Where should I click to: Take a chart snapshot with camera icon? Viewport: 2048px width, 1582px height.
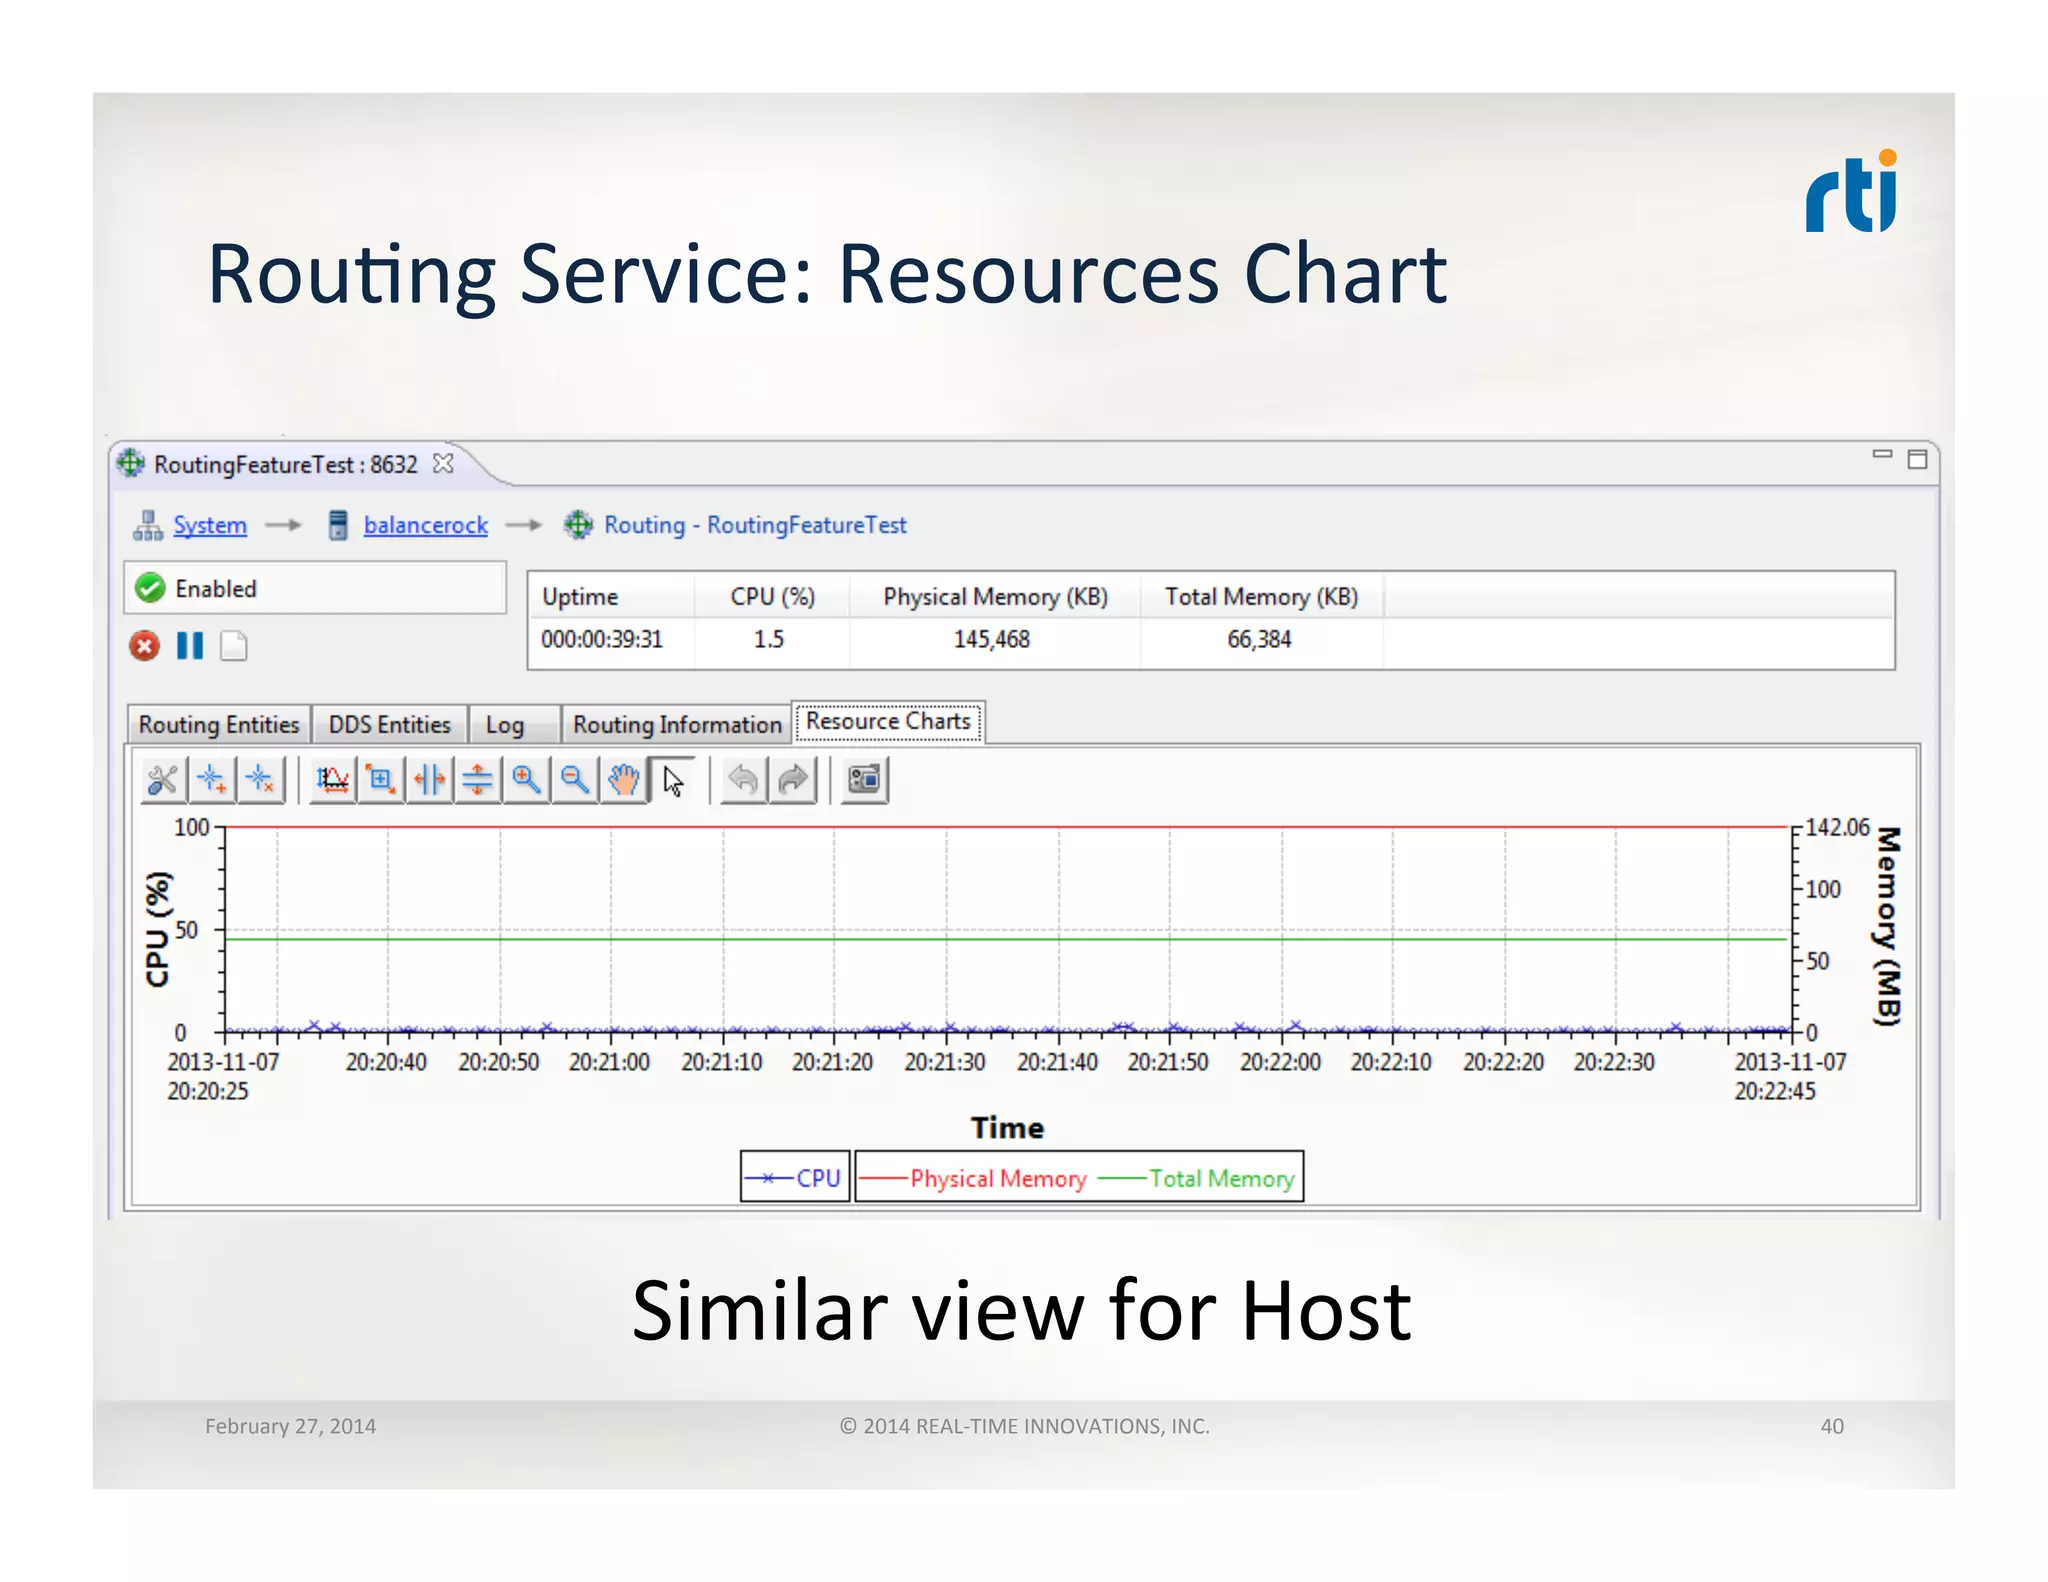(865, 780)
